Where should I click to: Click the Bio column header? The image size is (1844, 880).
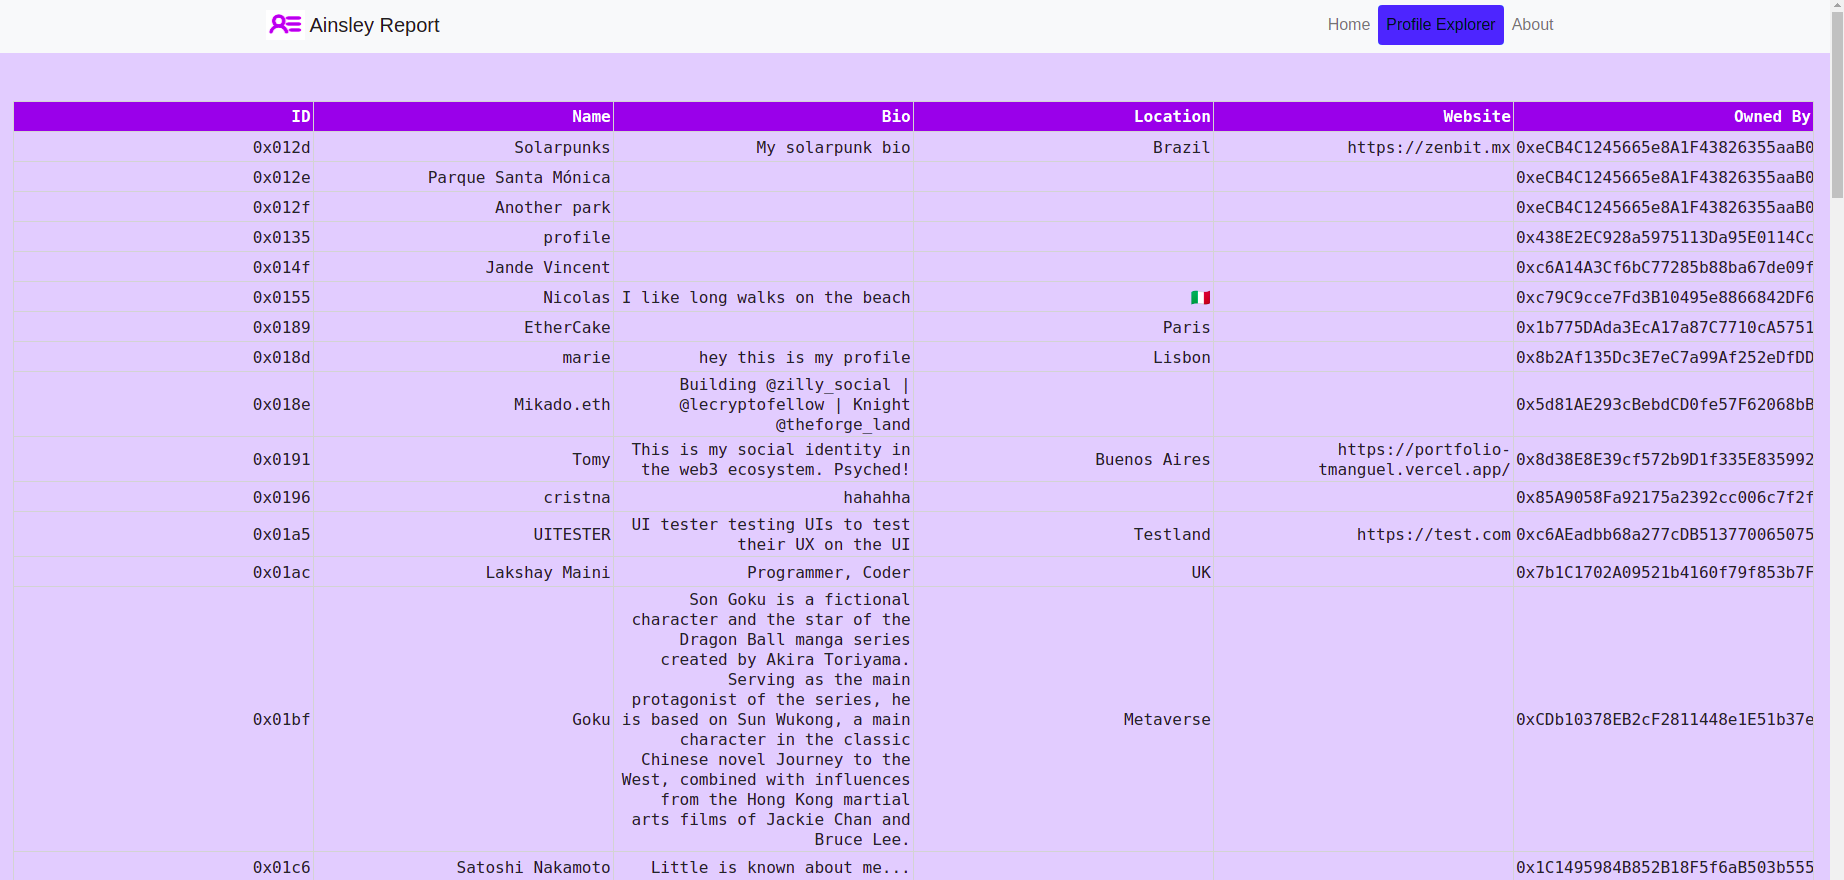tap(763, 117)
